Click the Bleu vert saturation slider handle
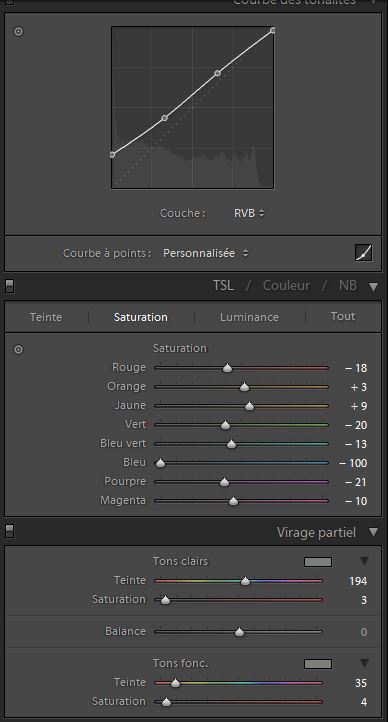This screenshot has height=722, width=388. 232,444
